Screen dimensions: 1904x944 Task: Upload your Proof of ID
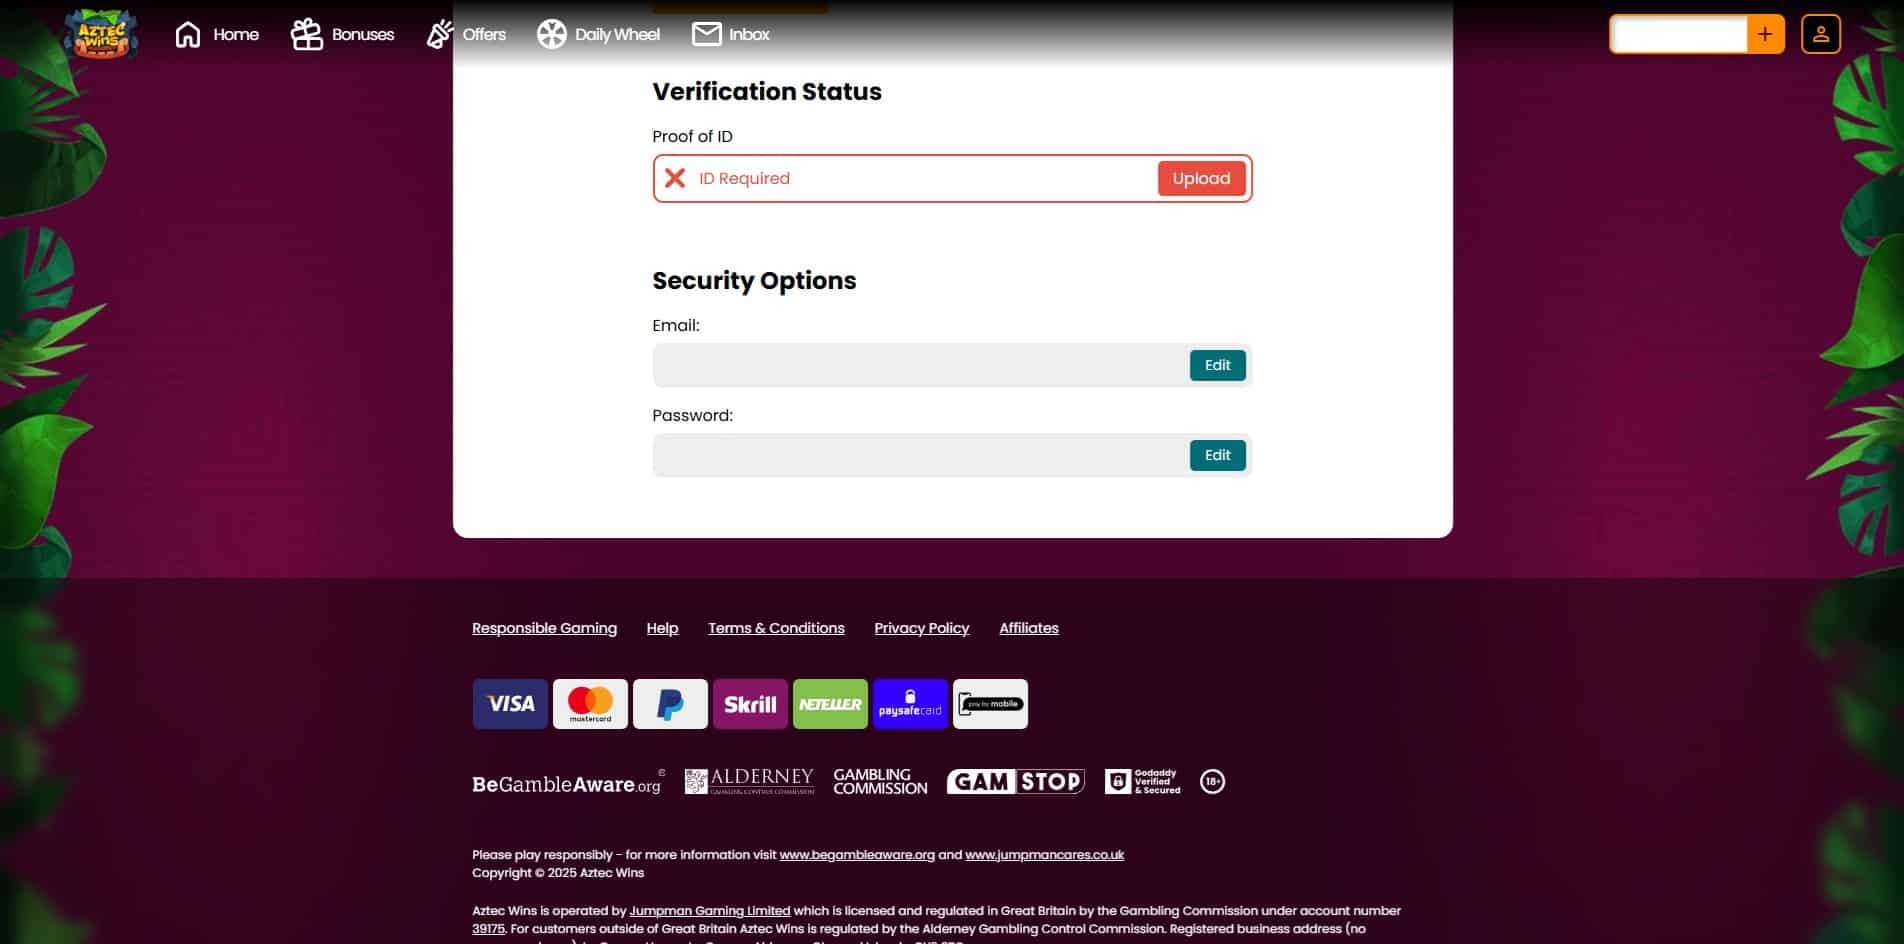click(1200, 178)
